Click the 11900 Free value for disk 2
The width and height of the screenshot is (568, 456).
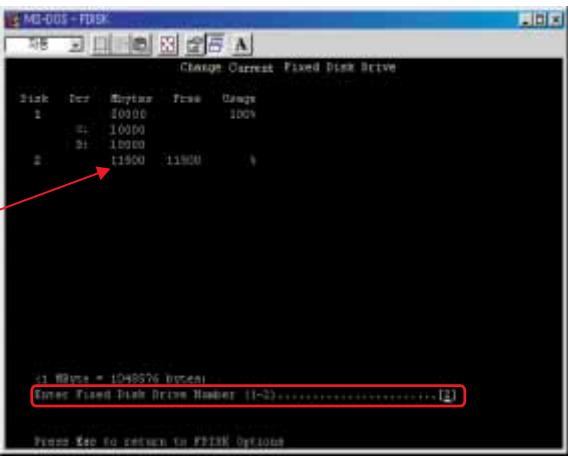point(183,160)
